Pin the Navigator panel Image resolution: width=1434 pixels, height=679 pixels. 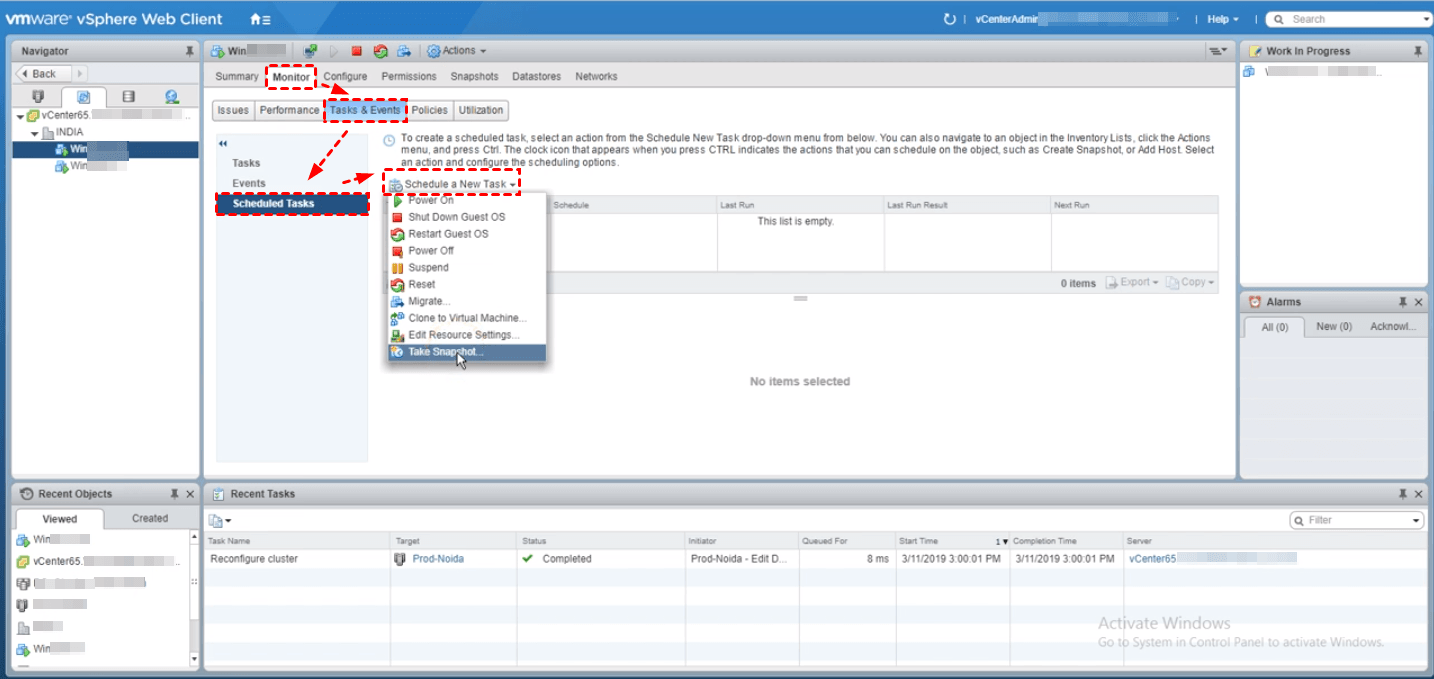click(x=189, y=51)
